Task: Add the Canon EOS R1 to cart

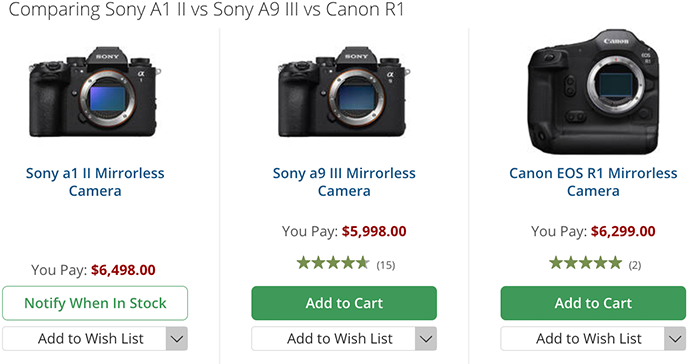Action: point(593,303)
